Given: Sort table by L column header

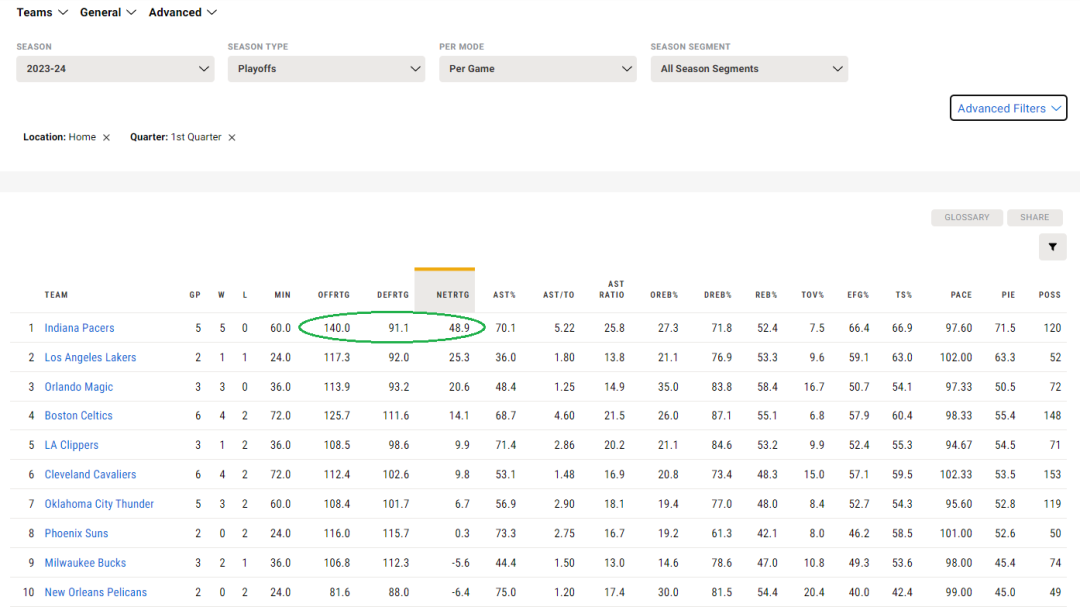Looking at the screenshot, I should coord(245,295).
